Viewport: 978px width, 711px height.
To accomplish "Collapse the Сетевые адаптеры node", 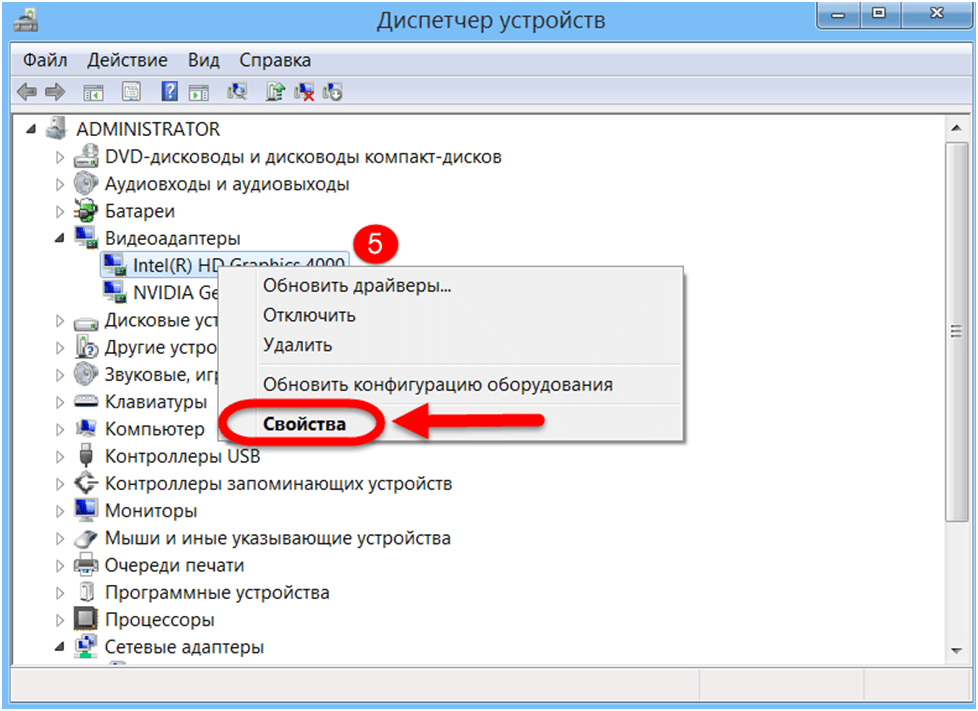I will pos(60,647).
